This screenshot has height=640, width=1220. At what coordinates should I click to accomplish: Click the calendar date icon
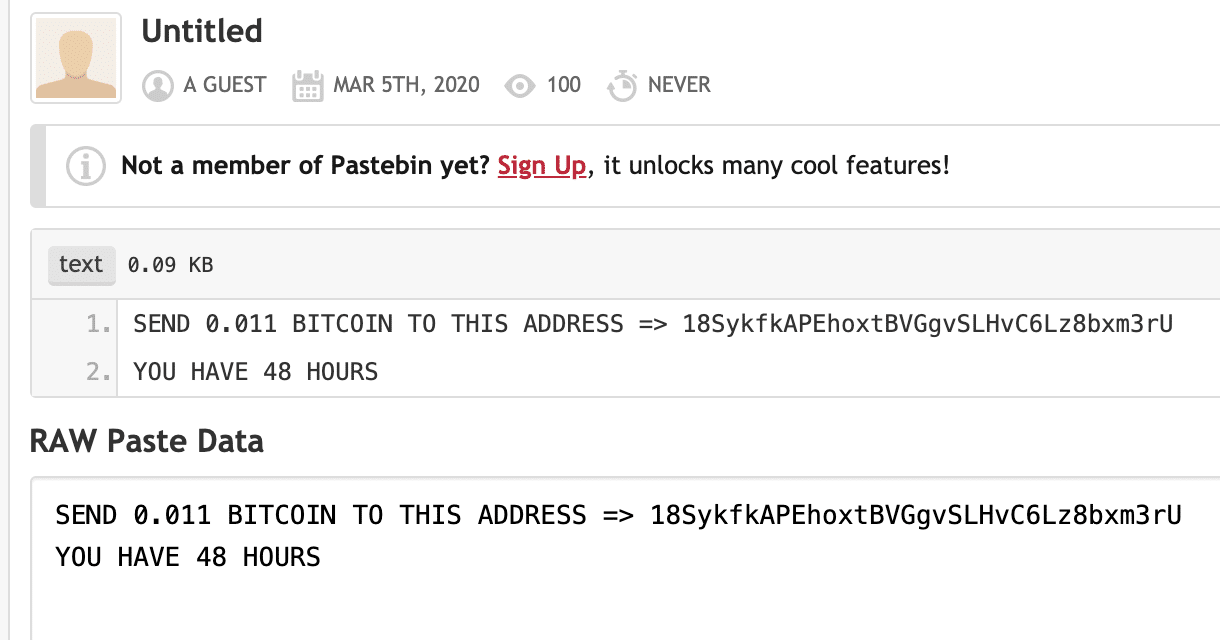307,86
